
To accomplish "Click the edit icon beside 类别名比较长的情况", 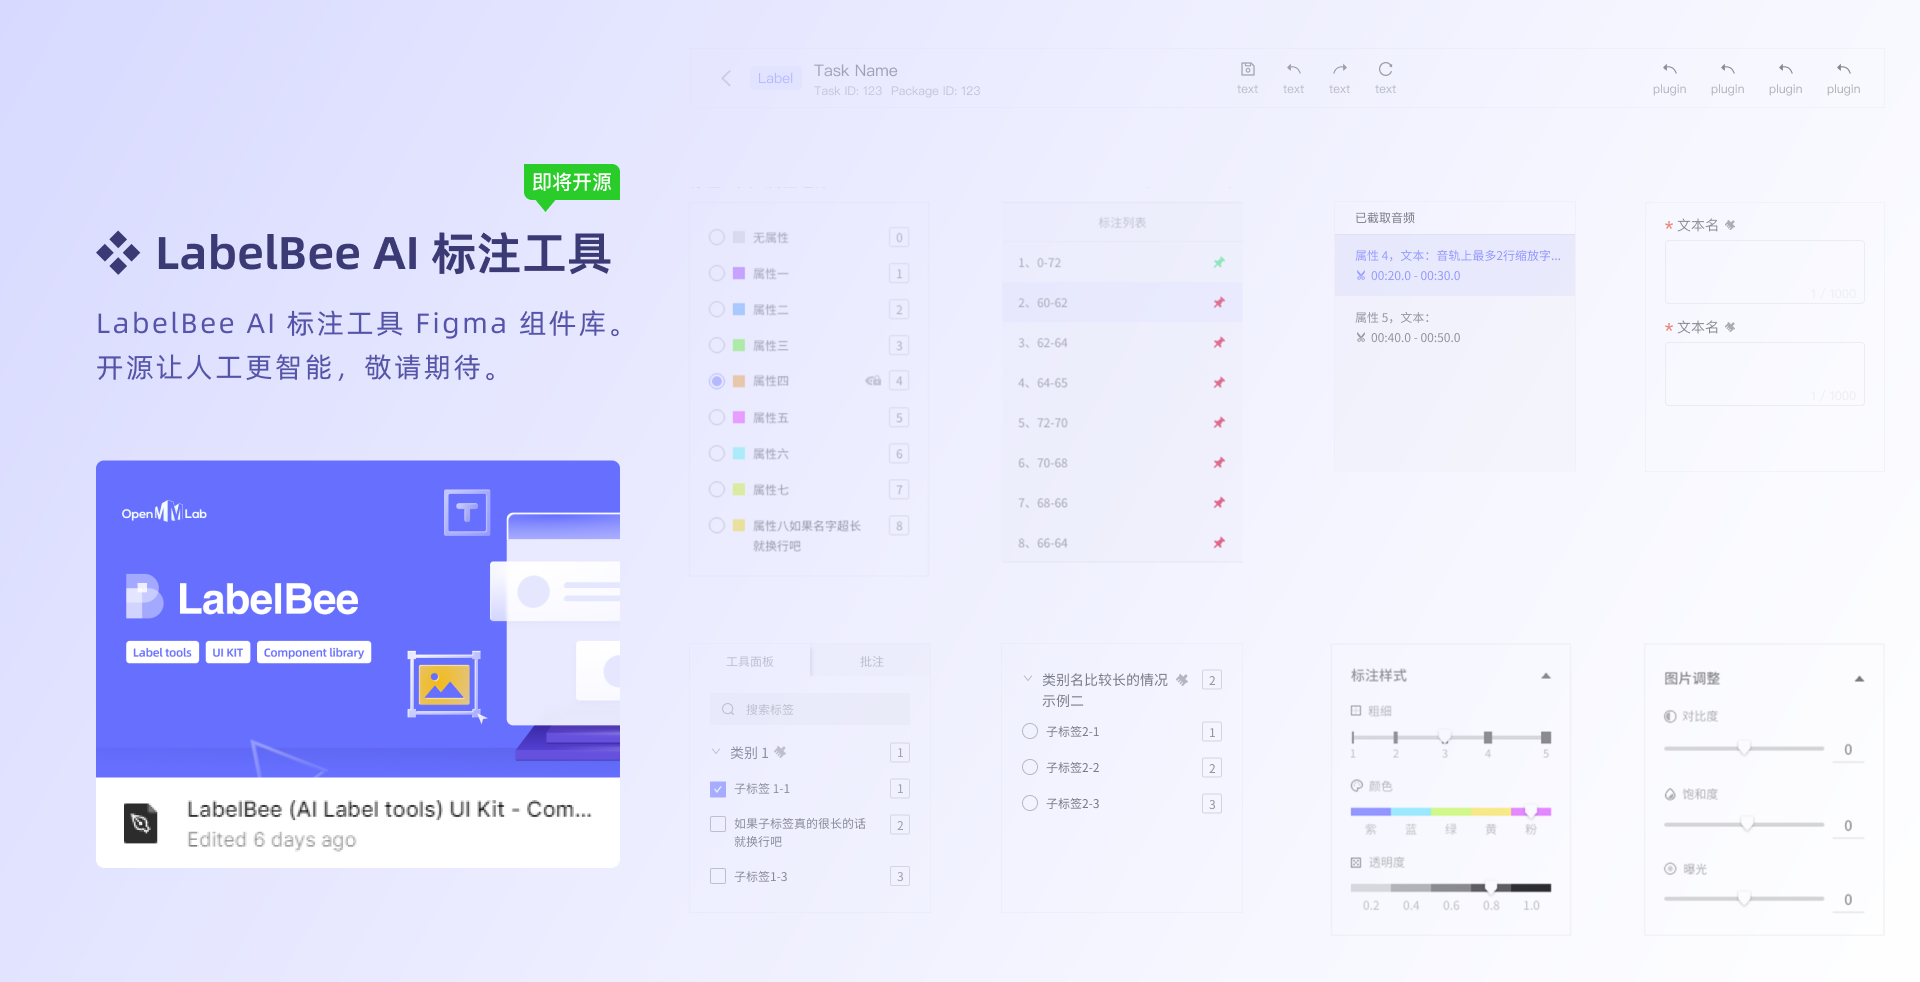I will point(1182,680).
